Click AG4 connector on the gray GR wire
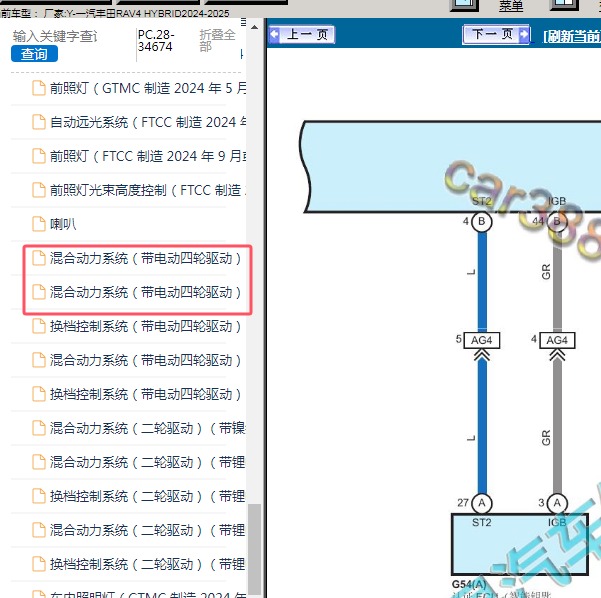Image resolution: width=601 pixels, height=598 pixels. click(x=557, y=340)
